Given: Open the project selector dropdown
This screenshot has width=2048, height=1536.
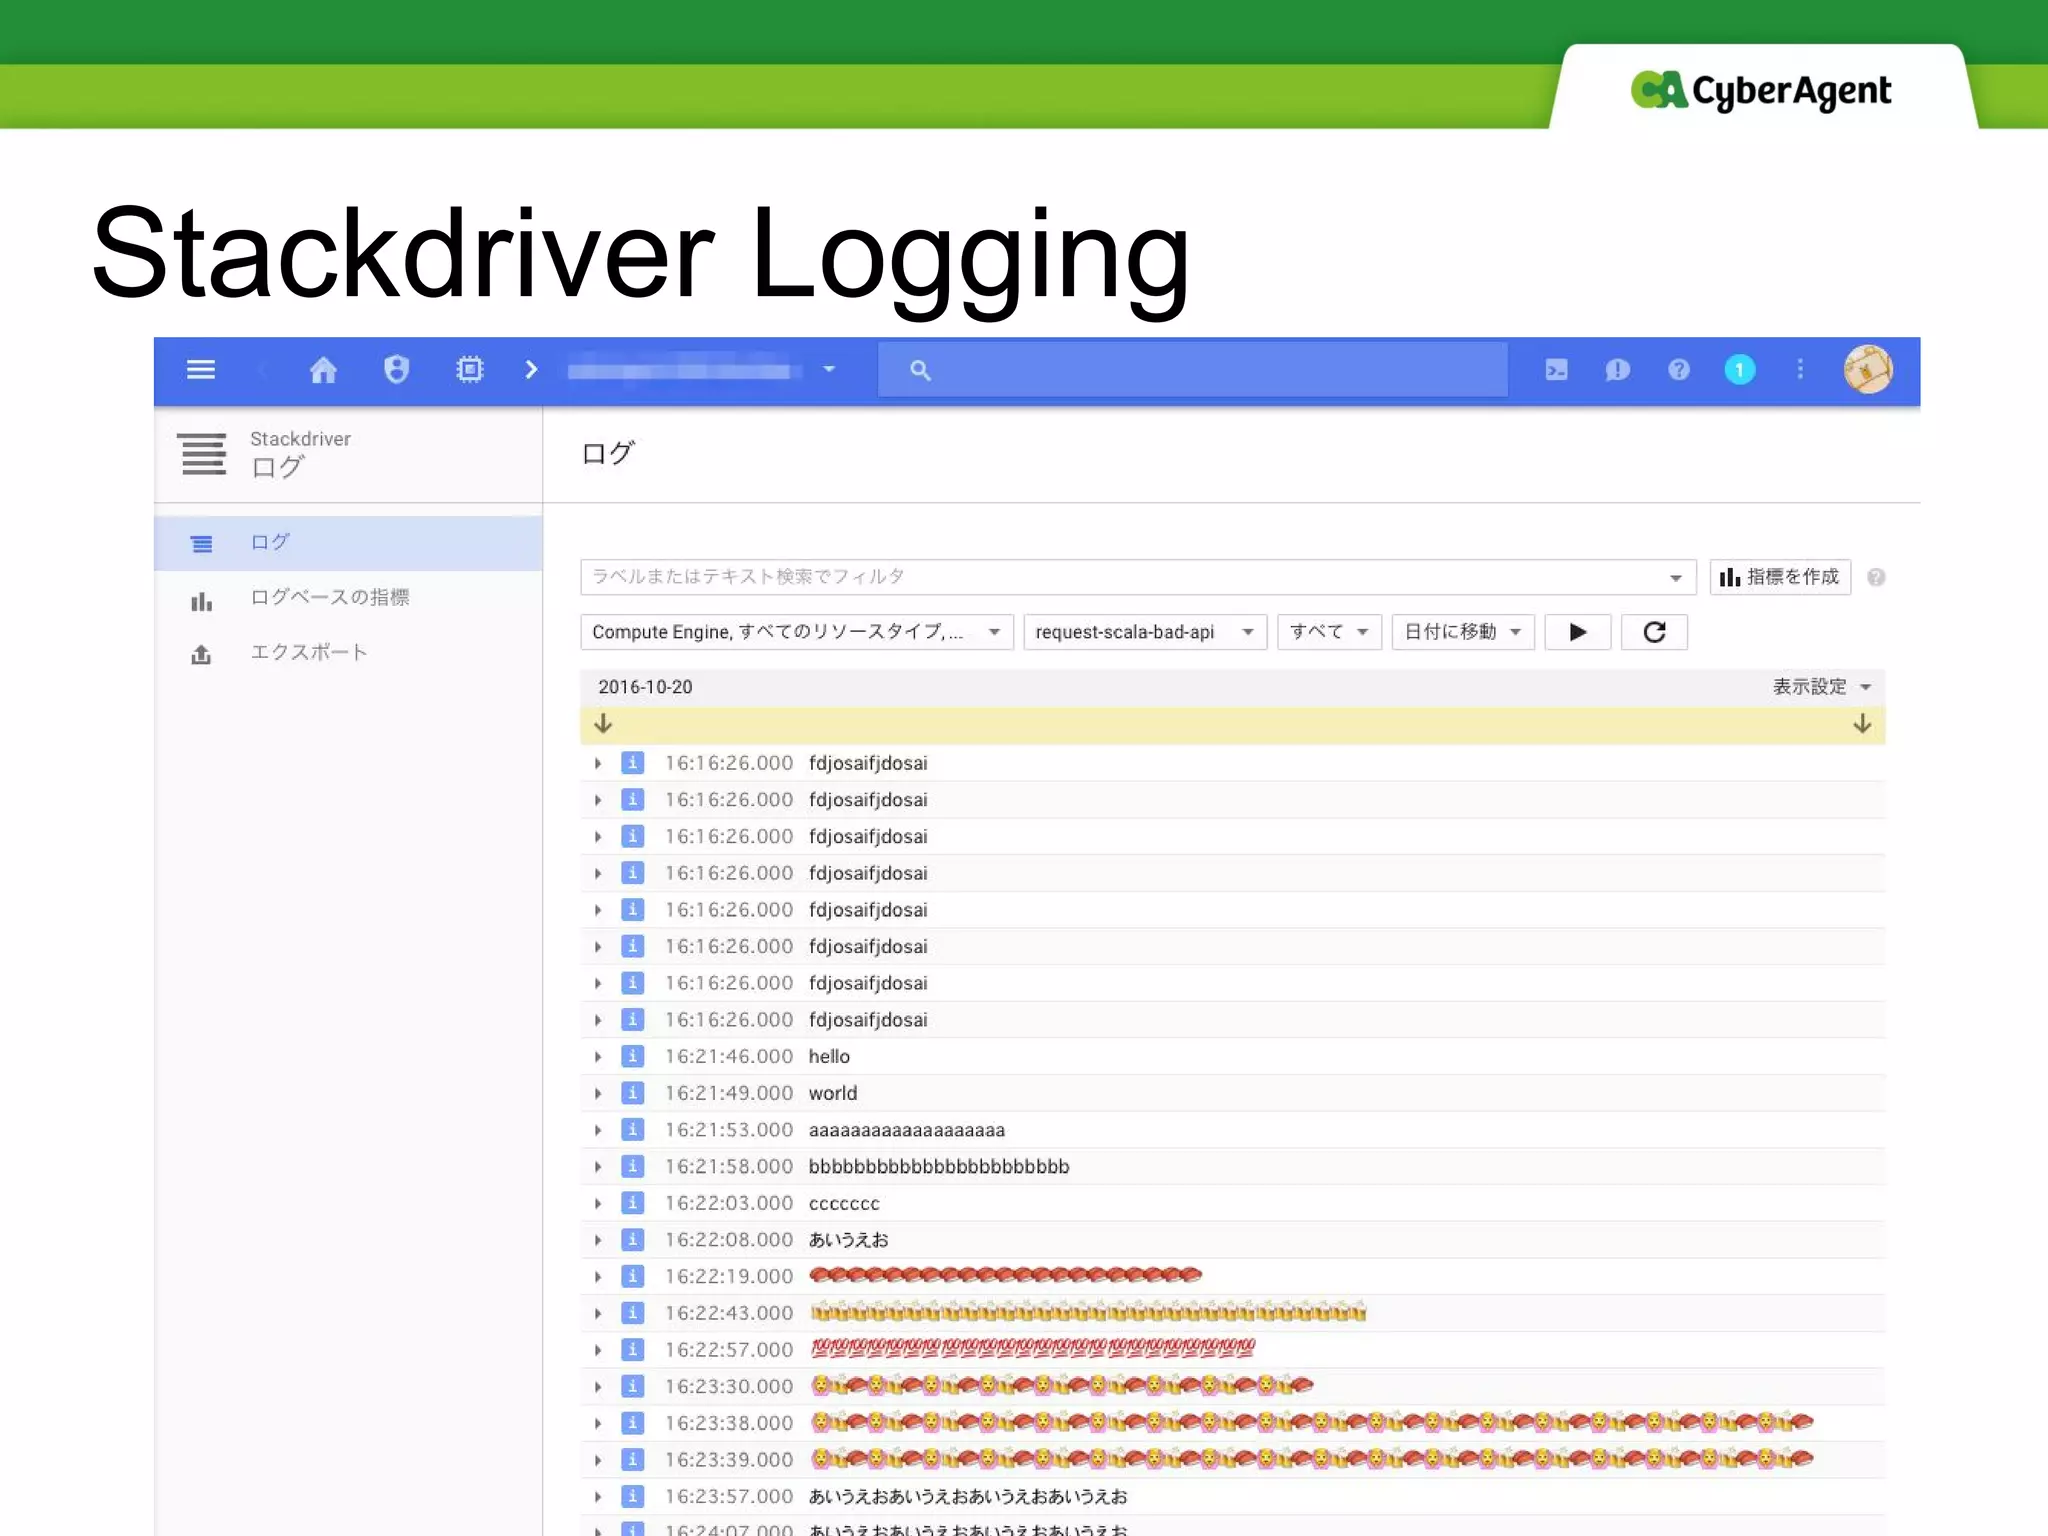Looking at the screenshot, I should coord(829,370).
